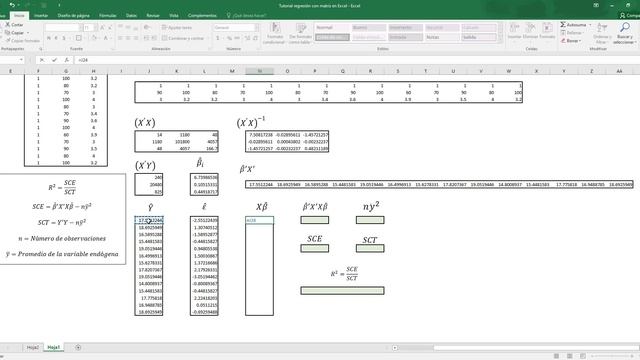Image resolution: width=640 pixels, height=360 pixels.
Task: Cut selection with the Cortar scissors
Action: tap(7, 24)
